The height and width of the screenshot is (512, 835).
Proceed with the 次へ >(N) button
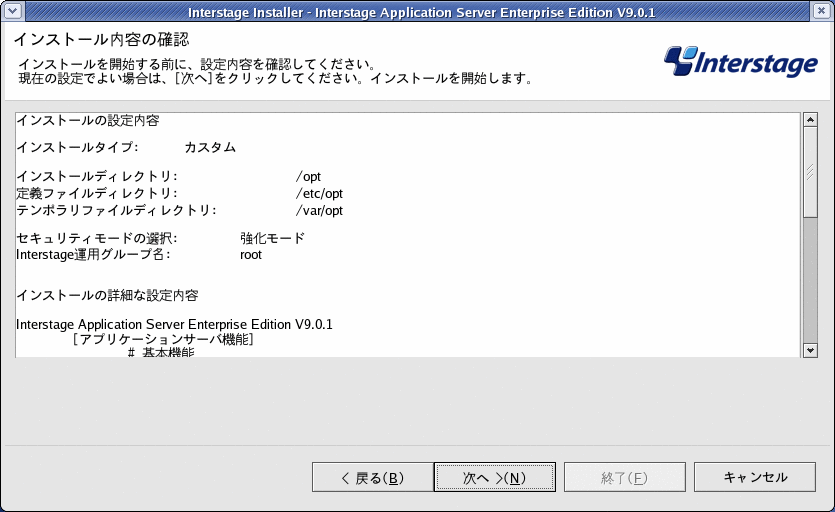tap(495, 477)
